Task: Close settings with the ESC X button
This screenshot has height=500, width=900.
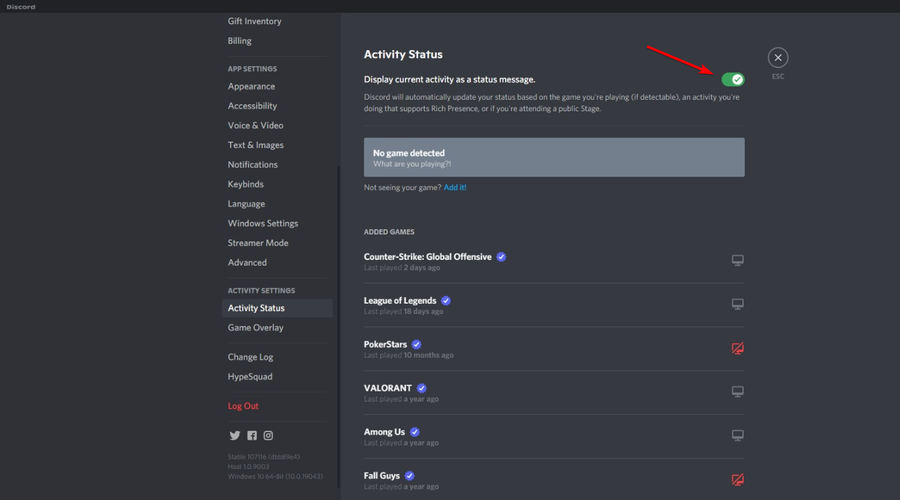Action: pos(778,58)
